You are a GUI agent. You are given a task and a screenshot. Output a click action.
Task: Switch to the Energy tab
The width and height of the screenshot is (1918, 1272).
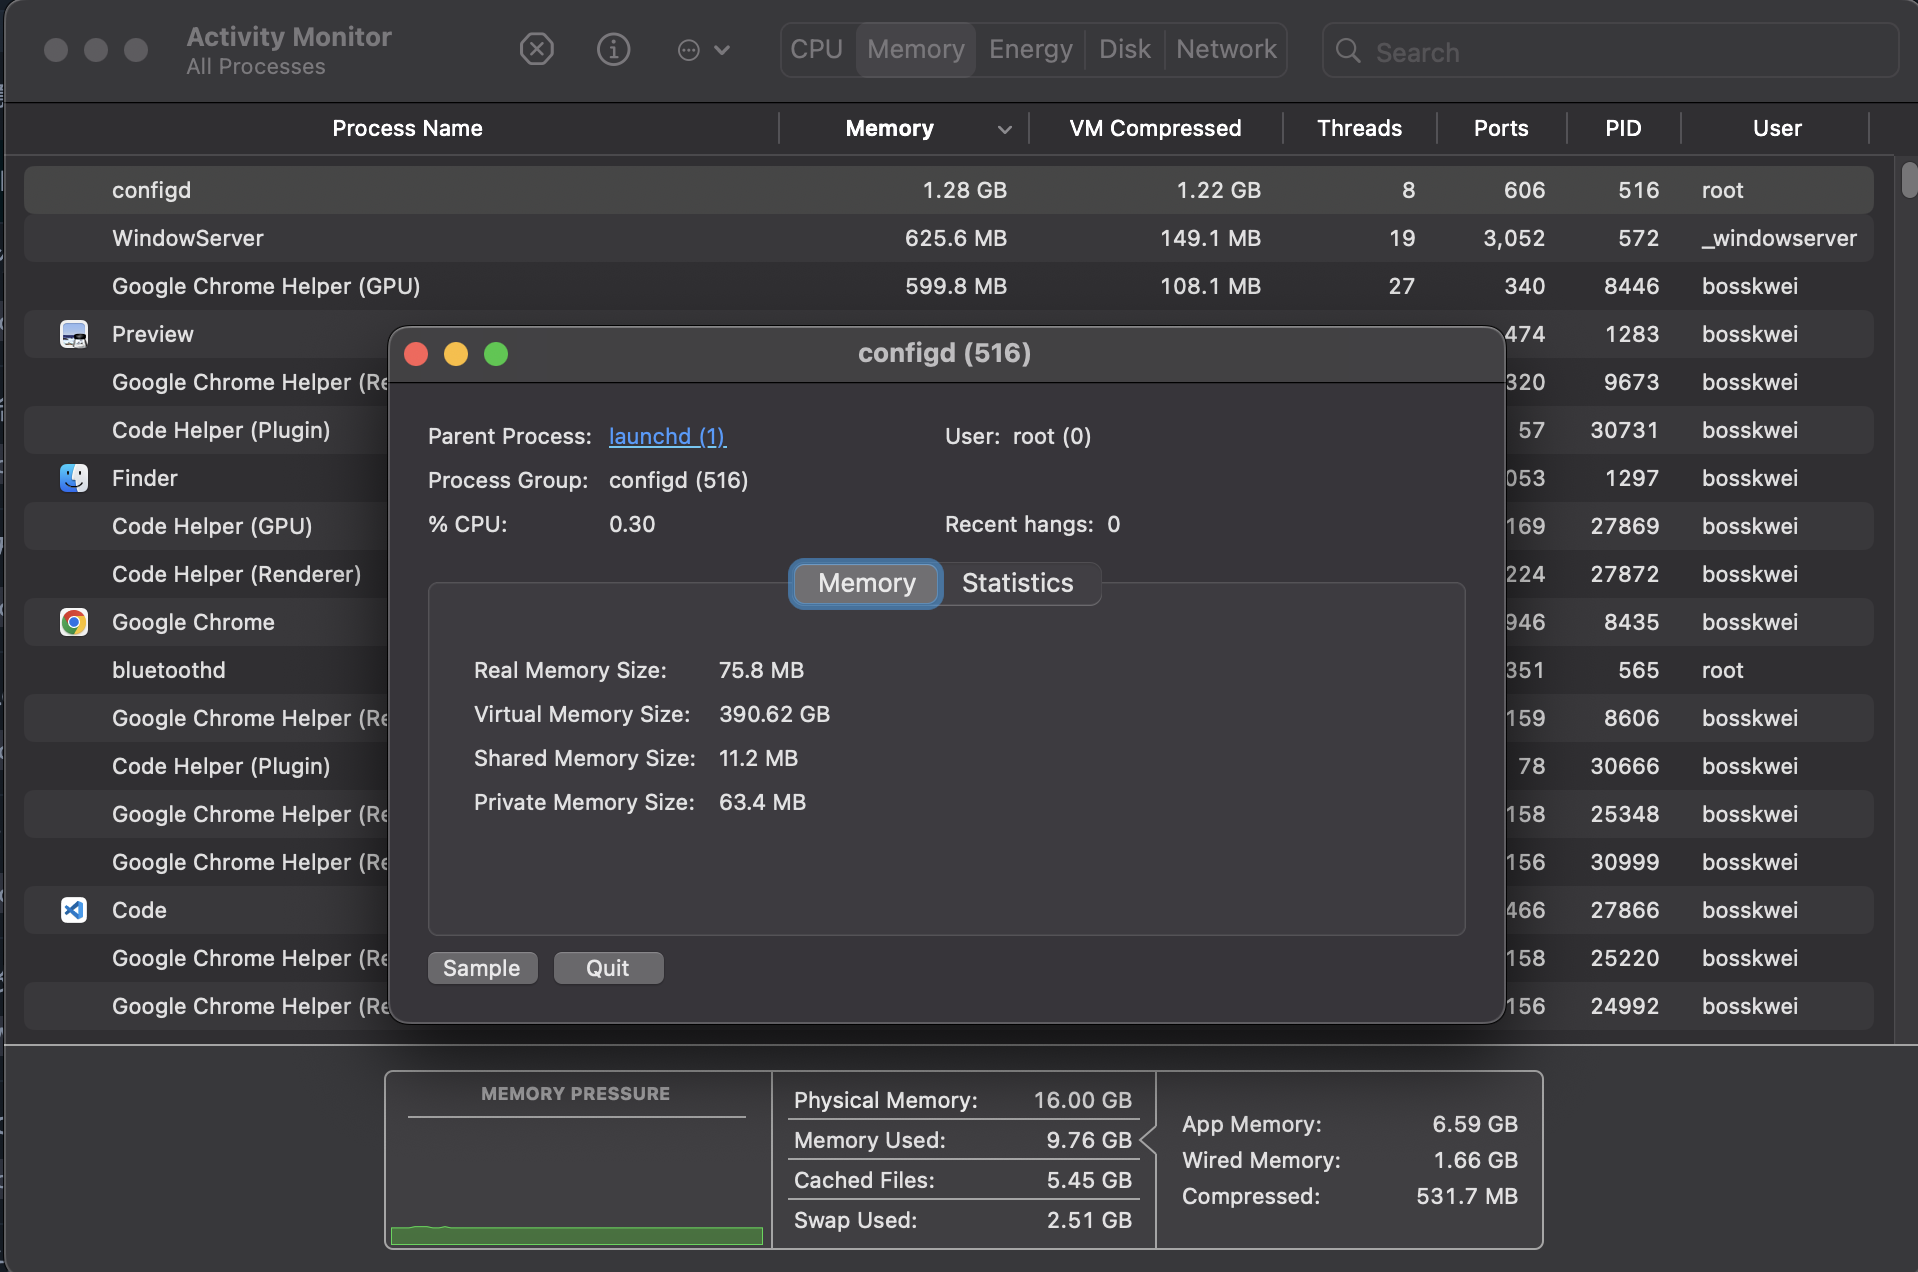1030,50
